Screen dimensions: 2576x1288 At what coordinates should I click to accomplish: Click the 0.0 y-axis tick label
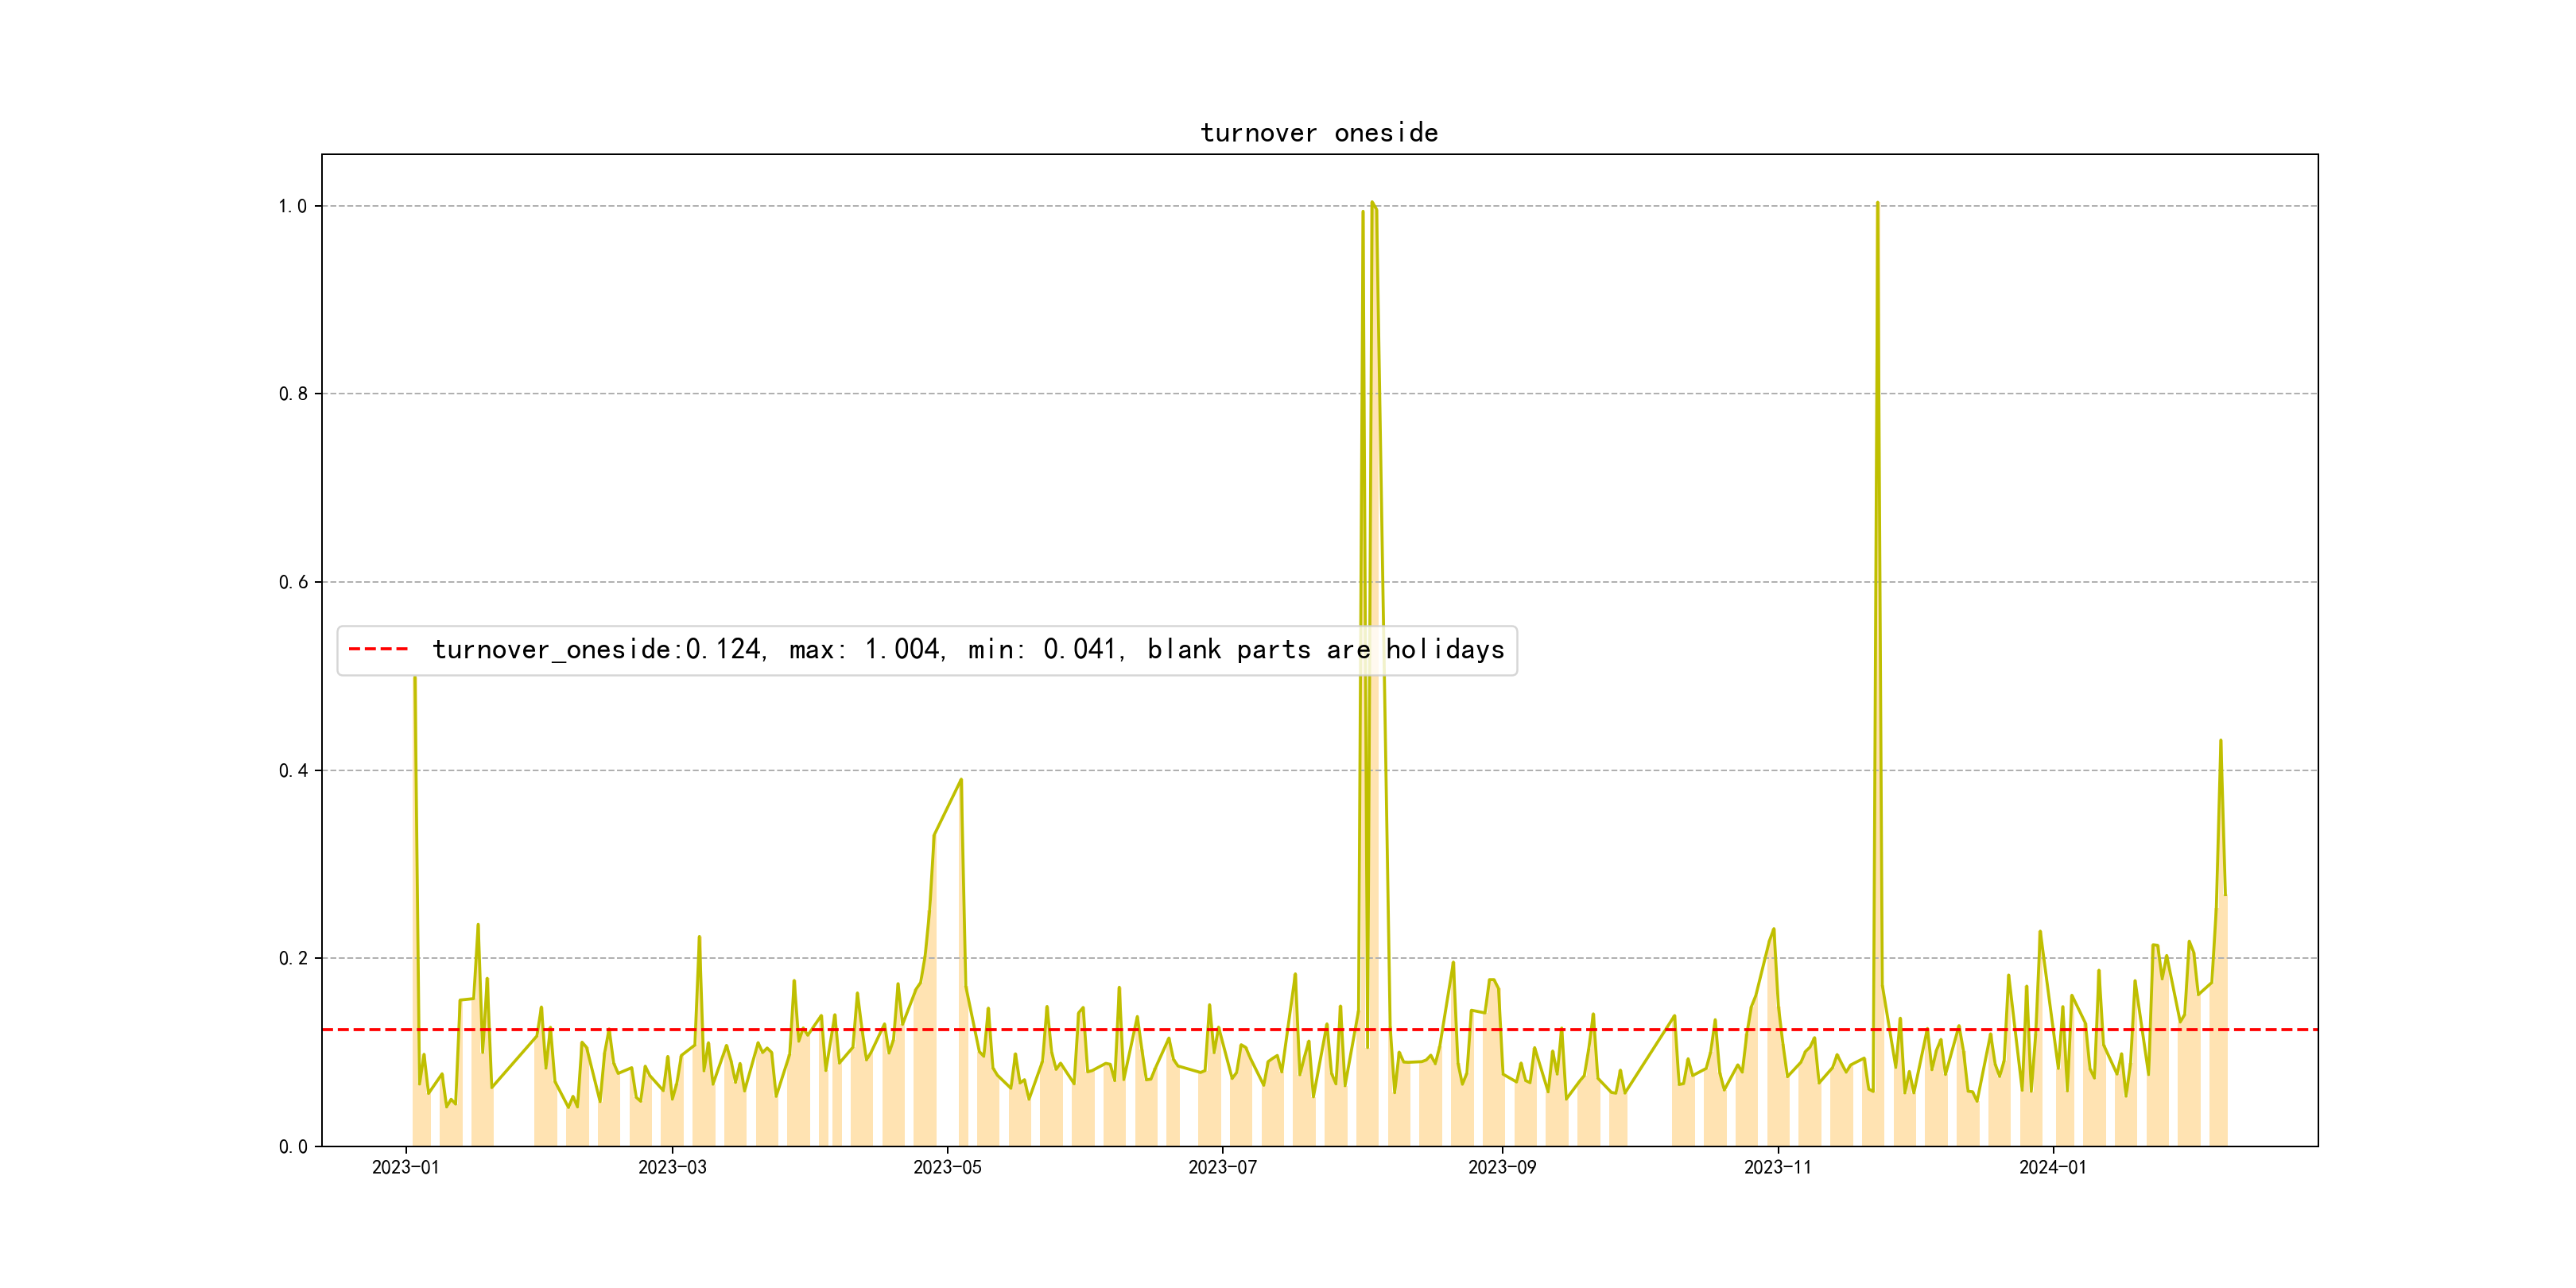[x=292, y=1146]
